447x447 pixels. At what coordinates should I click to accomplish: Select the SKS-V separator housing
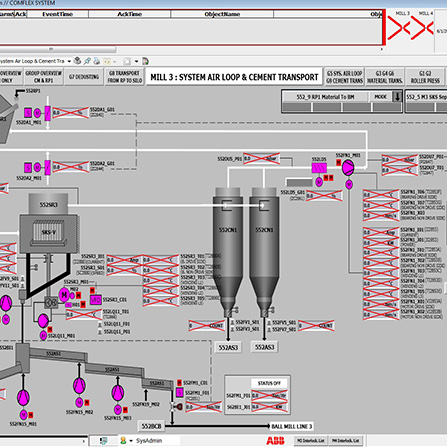point(49,233)
